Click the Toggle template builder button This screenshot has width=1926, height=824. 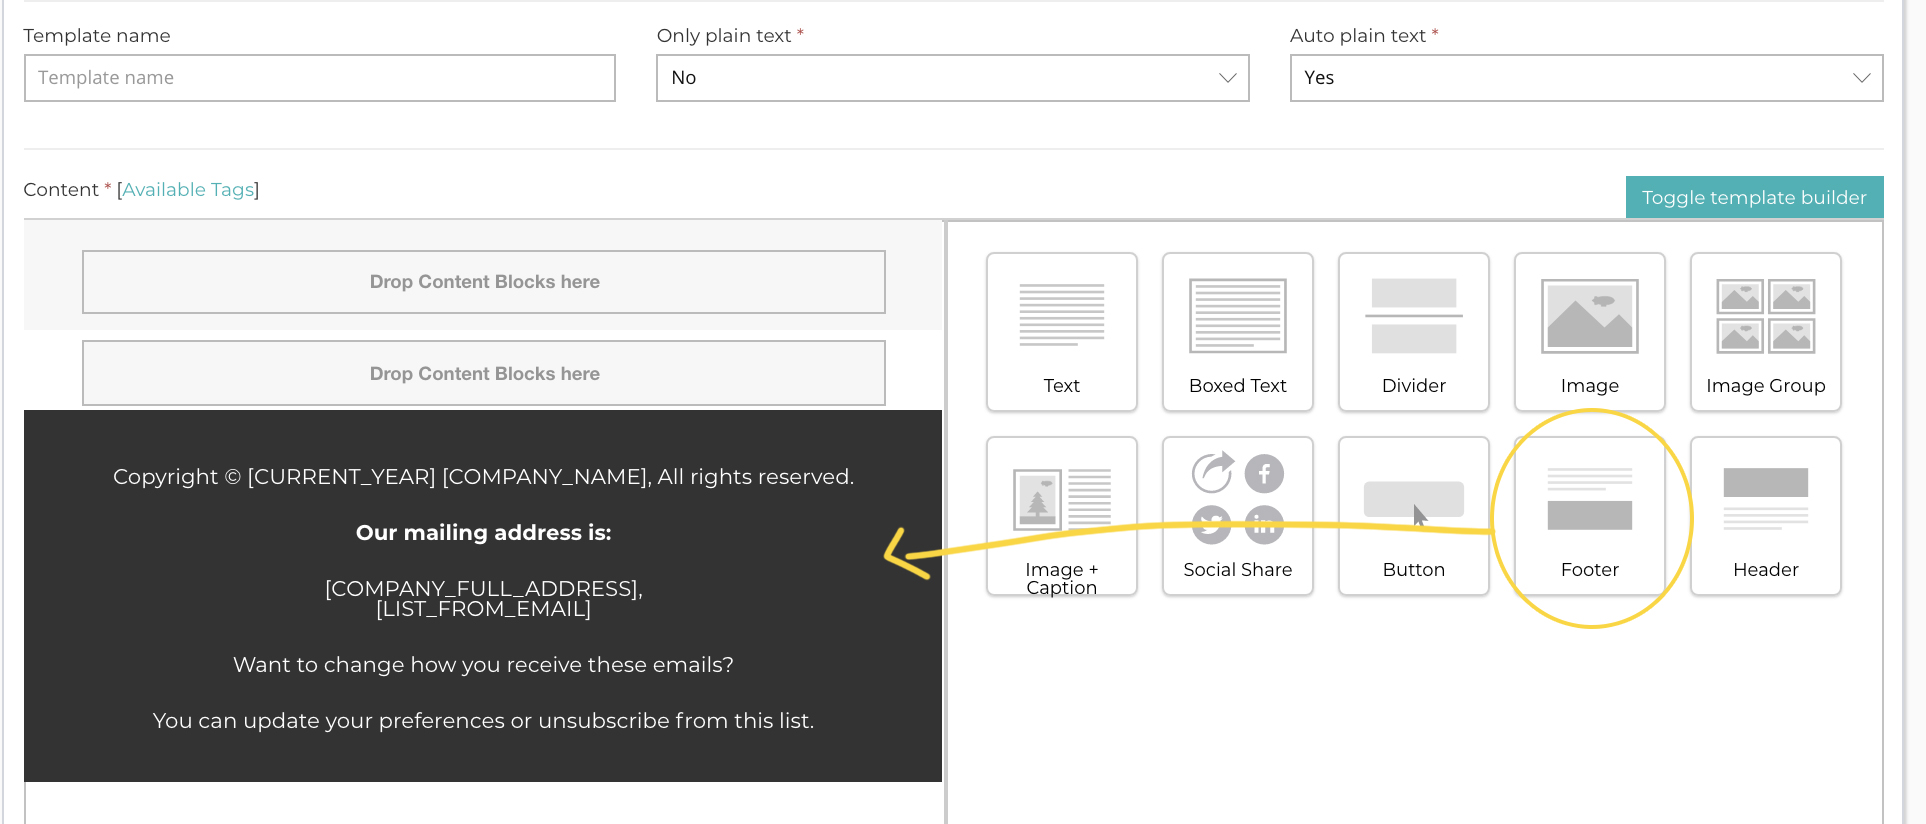[x=1754, y=197]
